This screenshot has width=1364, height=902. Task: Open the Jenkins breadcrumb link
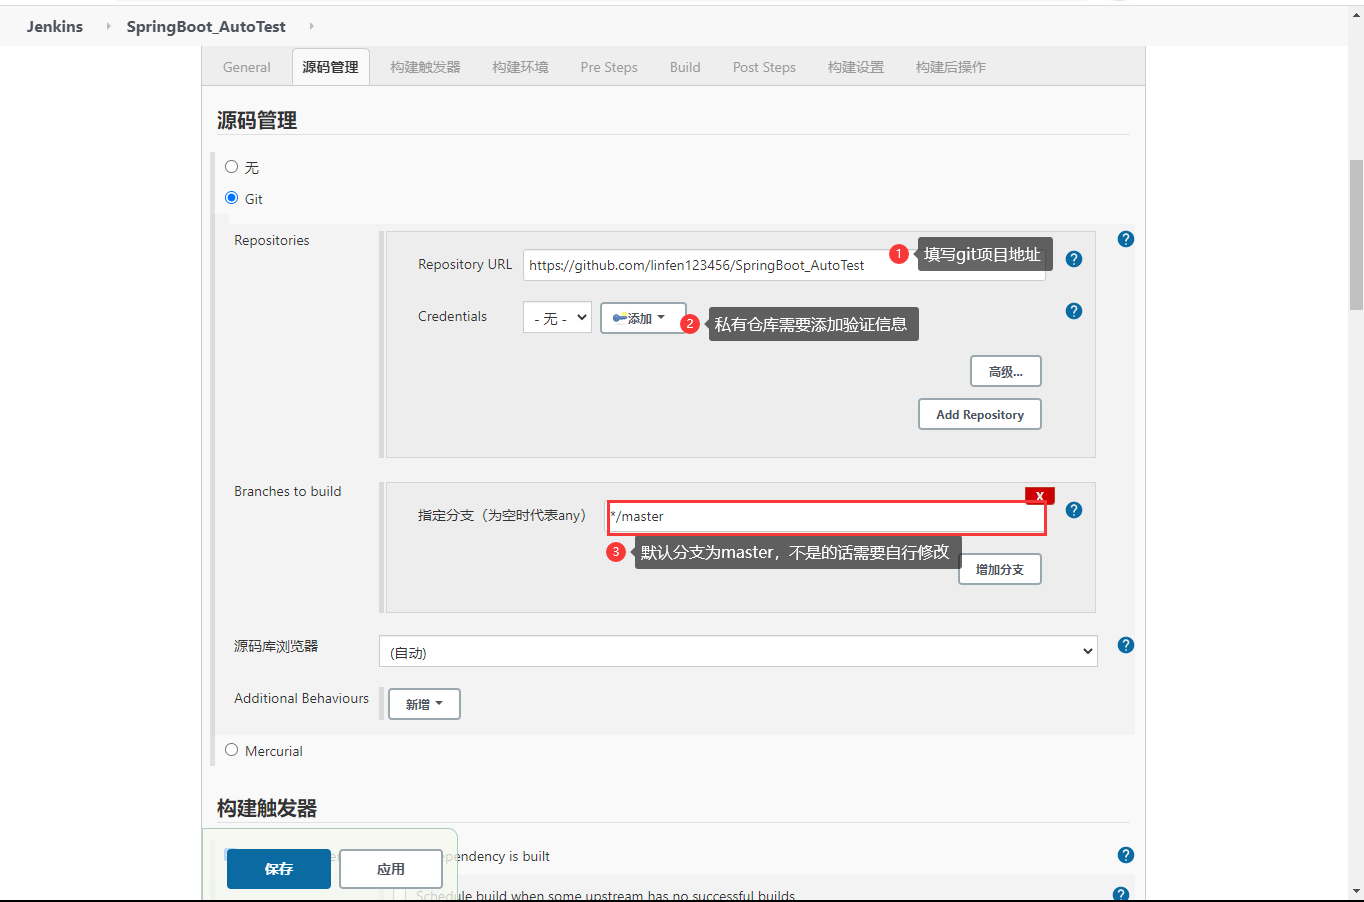click(x=55, y=26)
